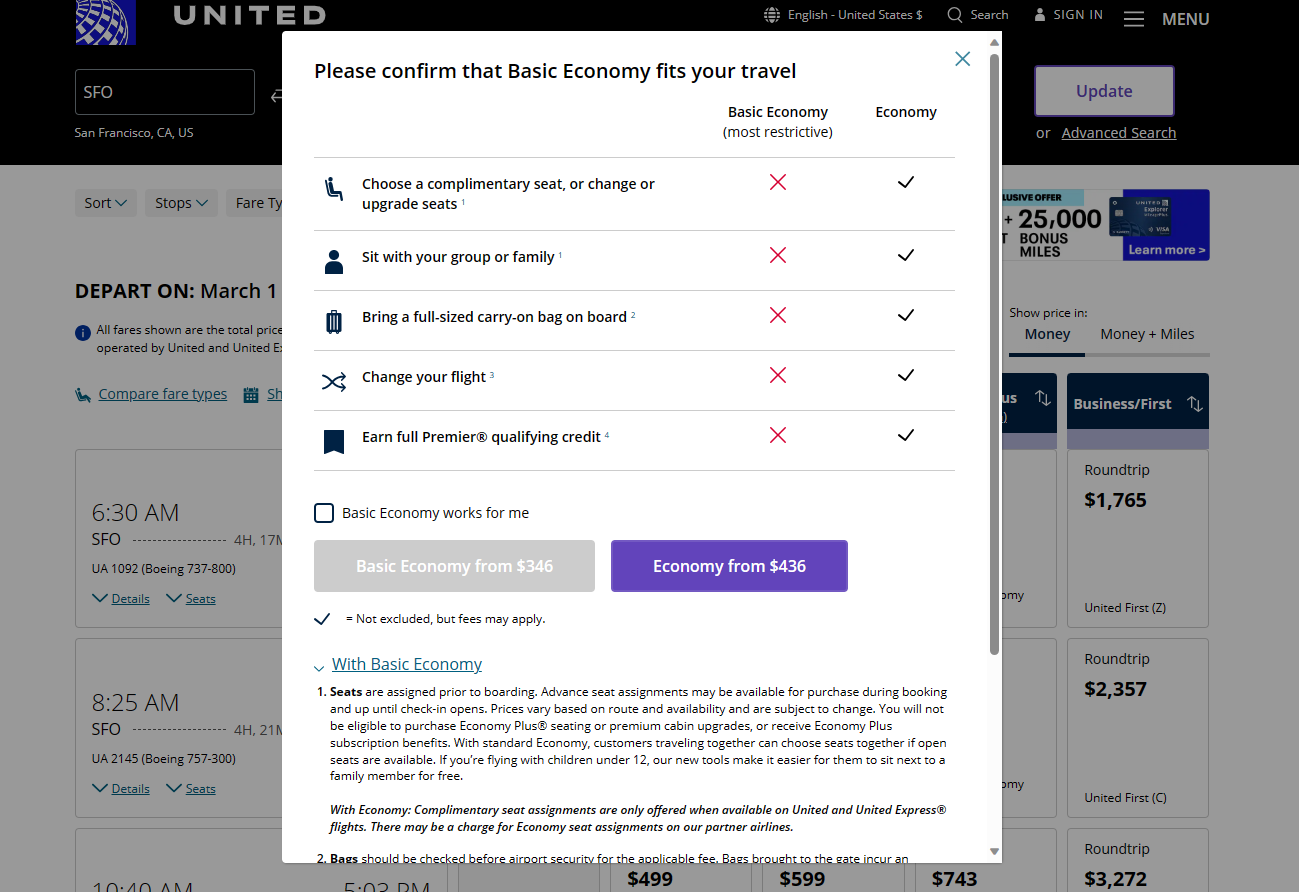Click the crossed arrows change flight icon
The height and width of the screenshot is (892, 1299).
tap(333, 380)
